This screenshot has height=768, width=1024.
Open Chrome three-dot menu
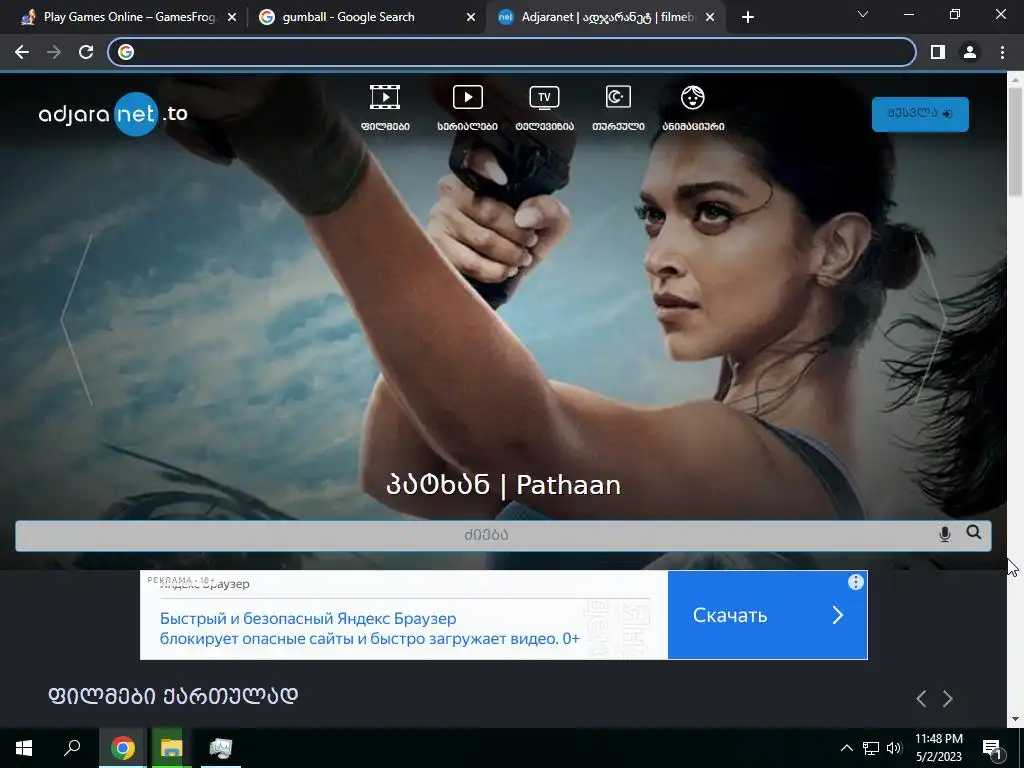point(1002,52)
